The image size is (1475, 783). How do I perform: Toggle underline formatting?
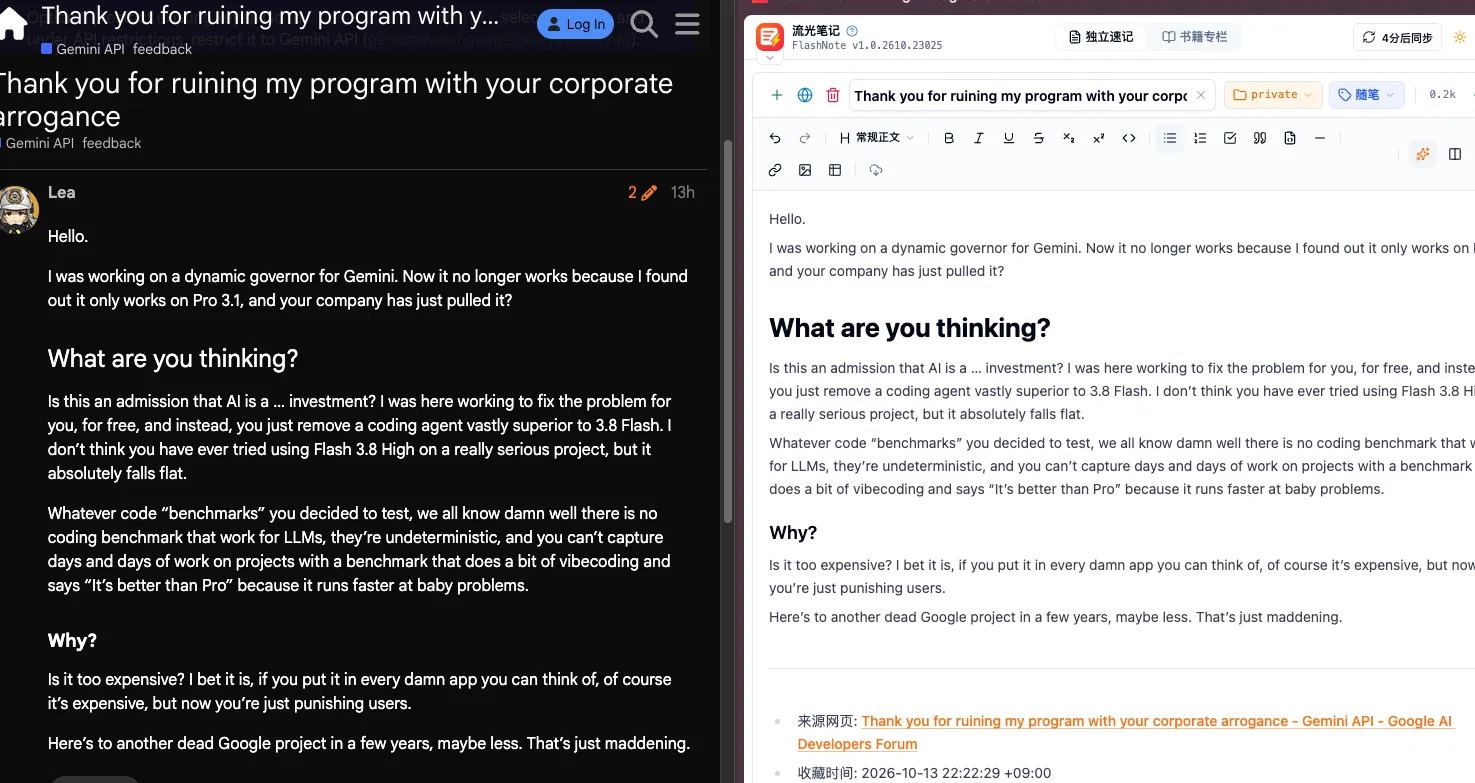point(1009,138)
